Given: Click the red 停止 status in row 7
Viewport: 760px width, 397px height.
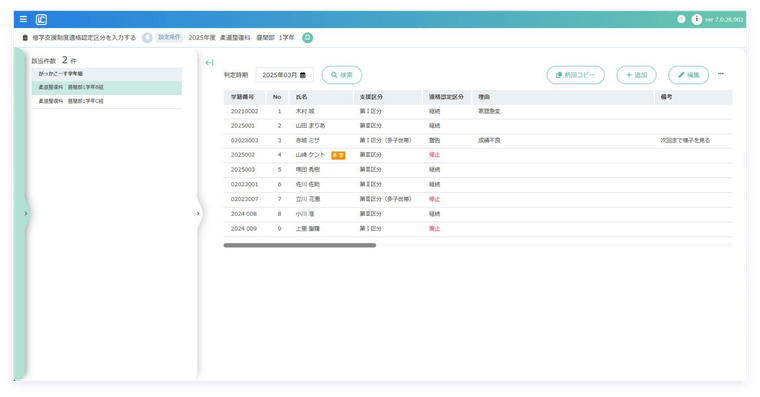Looking at the screenshot, I should point(434,199).
